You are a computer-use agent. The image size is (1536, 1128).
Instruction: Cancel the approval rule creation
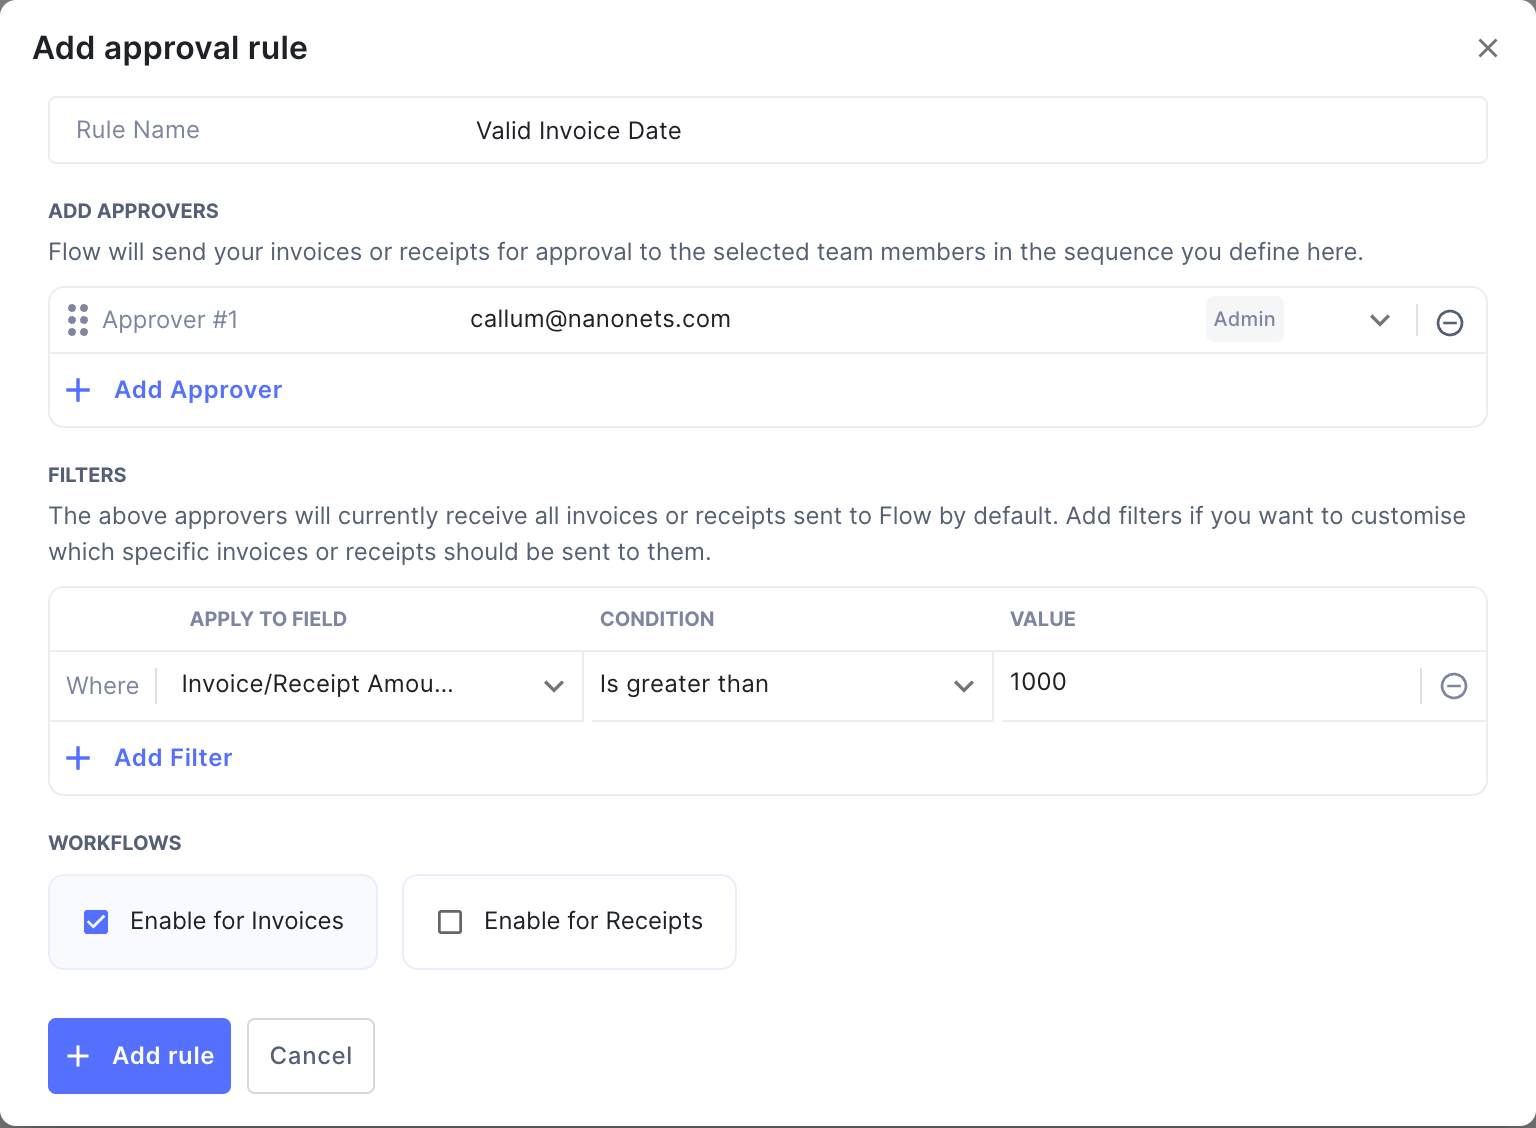coord(310,1056)
